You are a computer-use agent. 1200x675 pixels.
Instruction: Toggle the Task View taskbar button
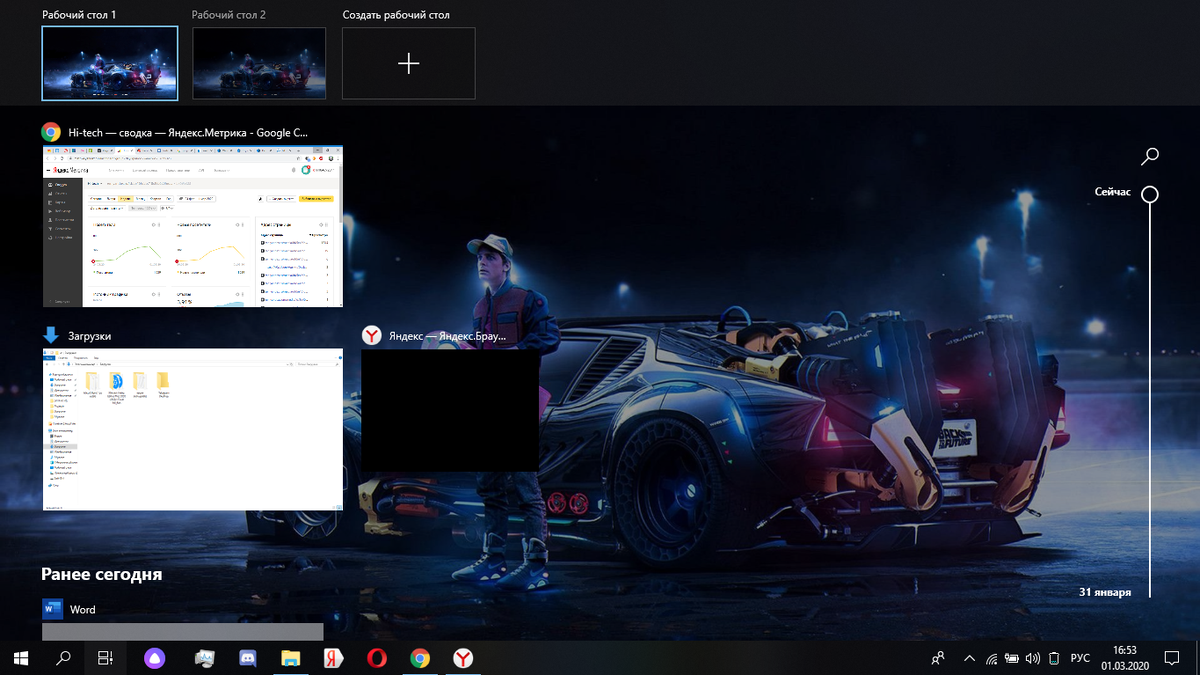point(105,658)
